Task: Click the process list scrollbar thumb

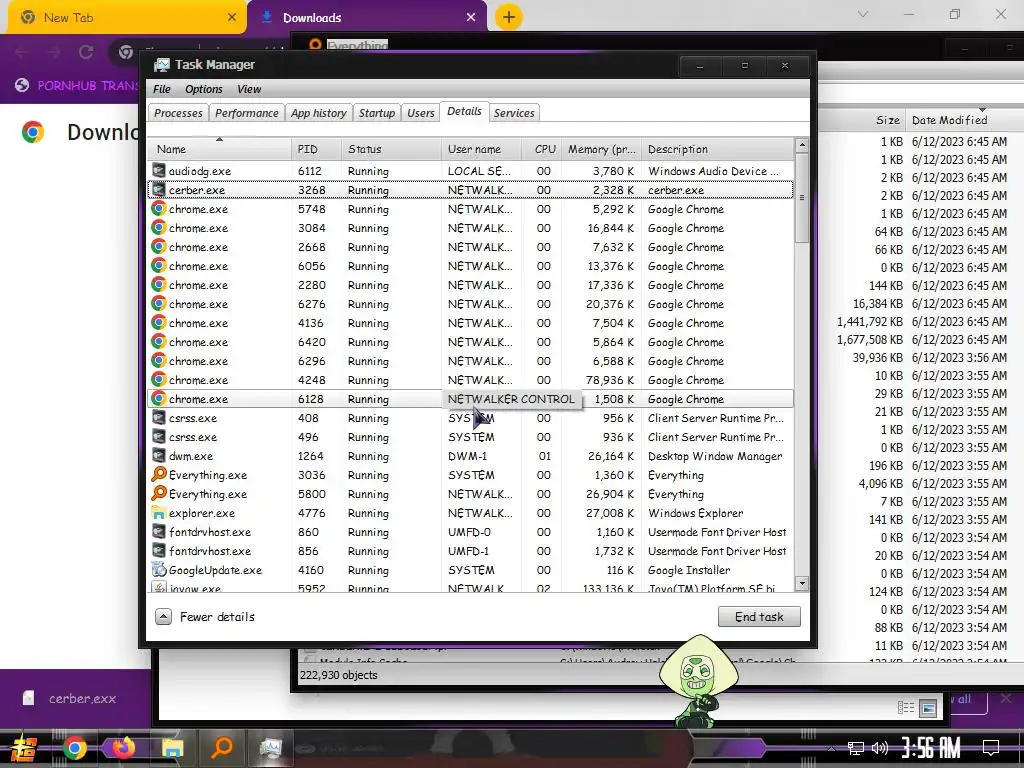Action: [802, 197]
